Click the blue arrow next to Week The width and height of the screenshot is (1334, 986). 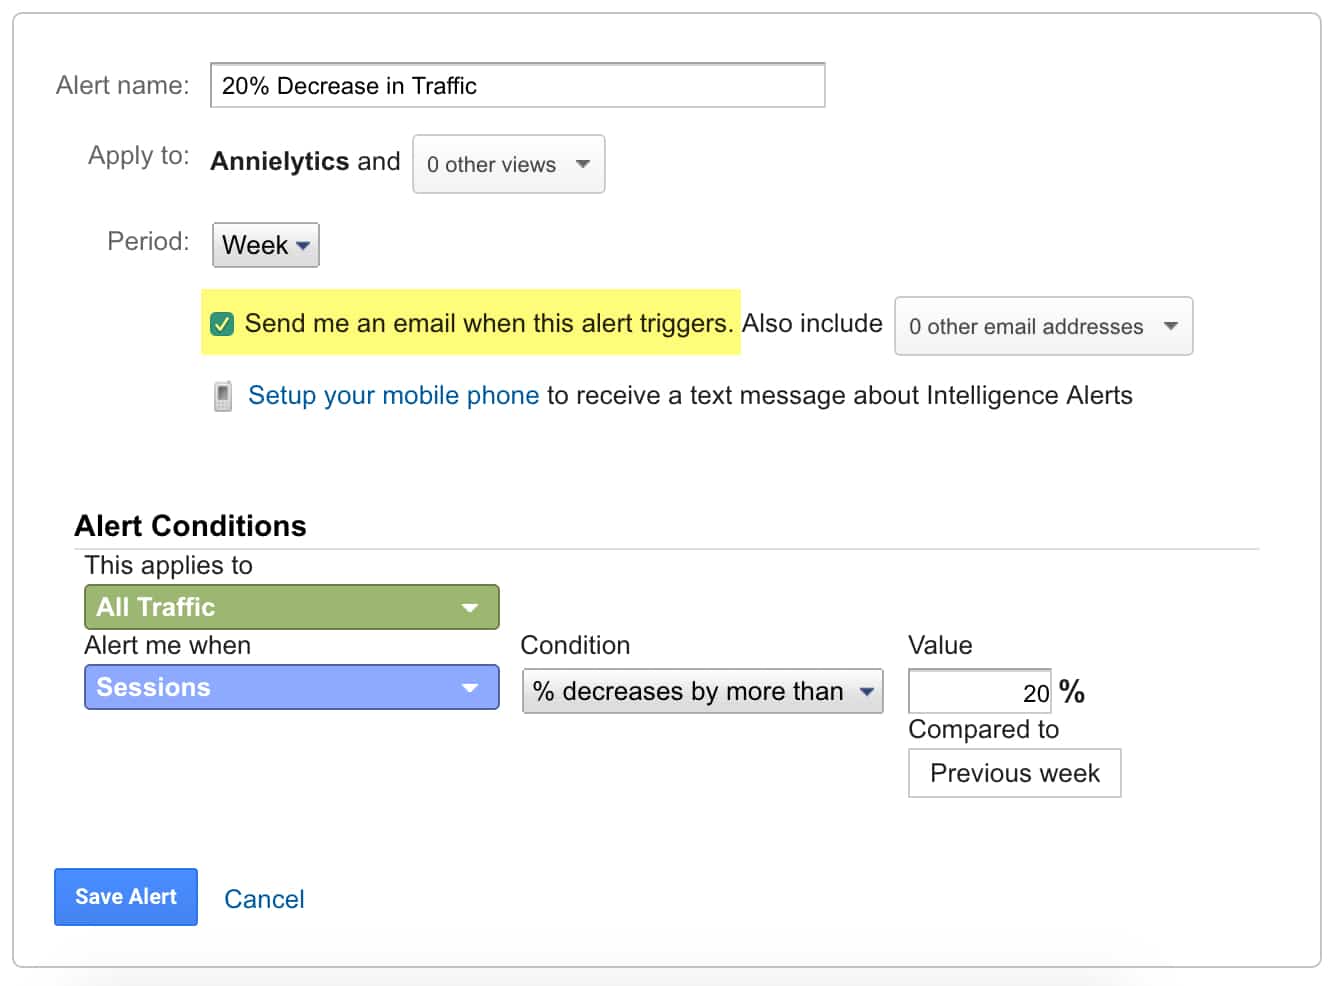[x=303, y=246]
